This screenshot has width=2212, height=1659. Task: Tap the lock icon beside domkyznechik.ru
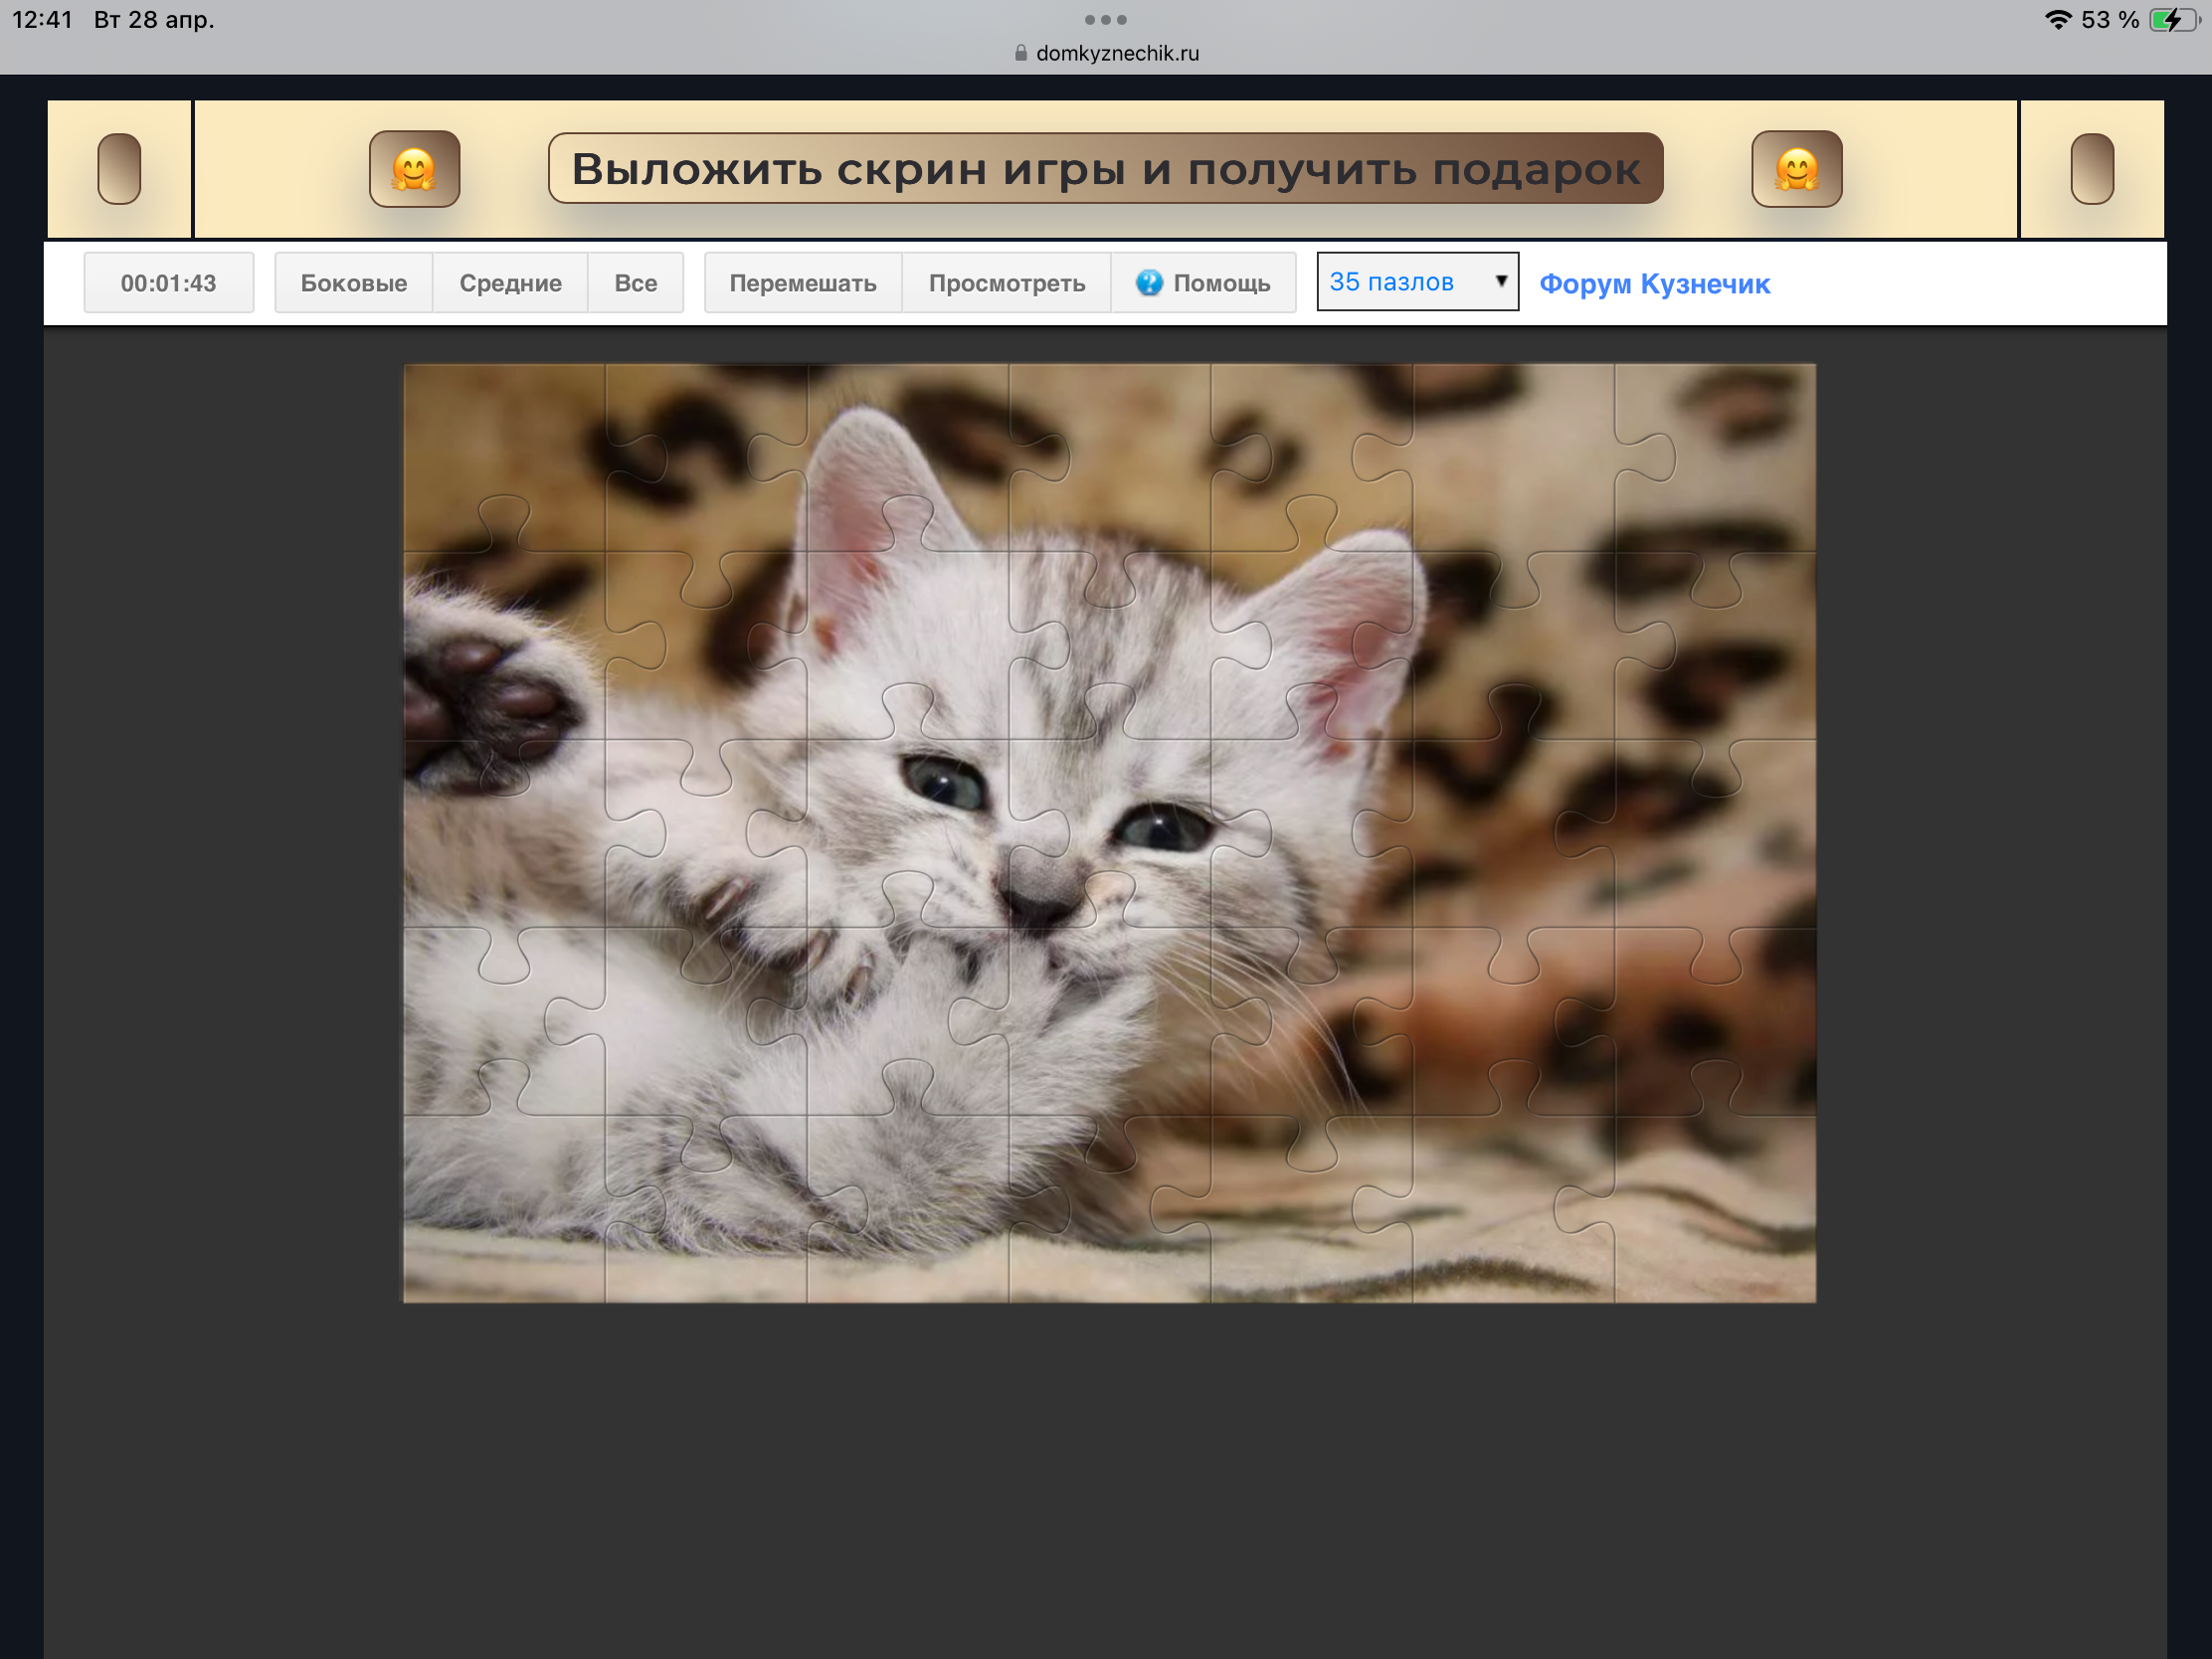[1020, 53]
